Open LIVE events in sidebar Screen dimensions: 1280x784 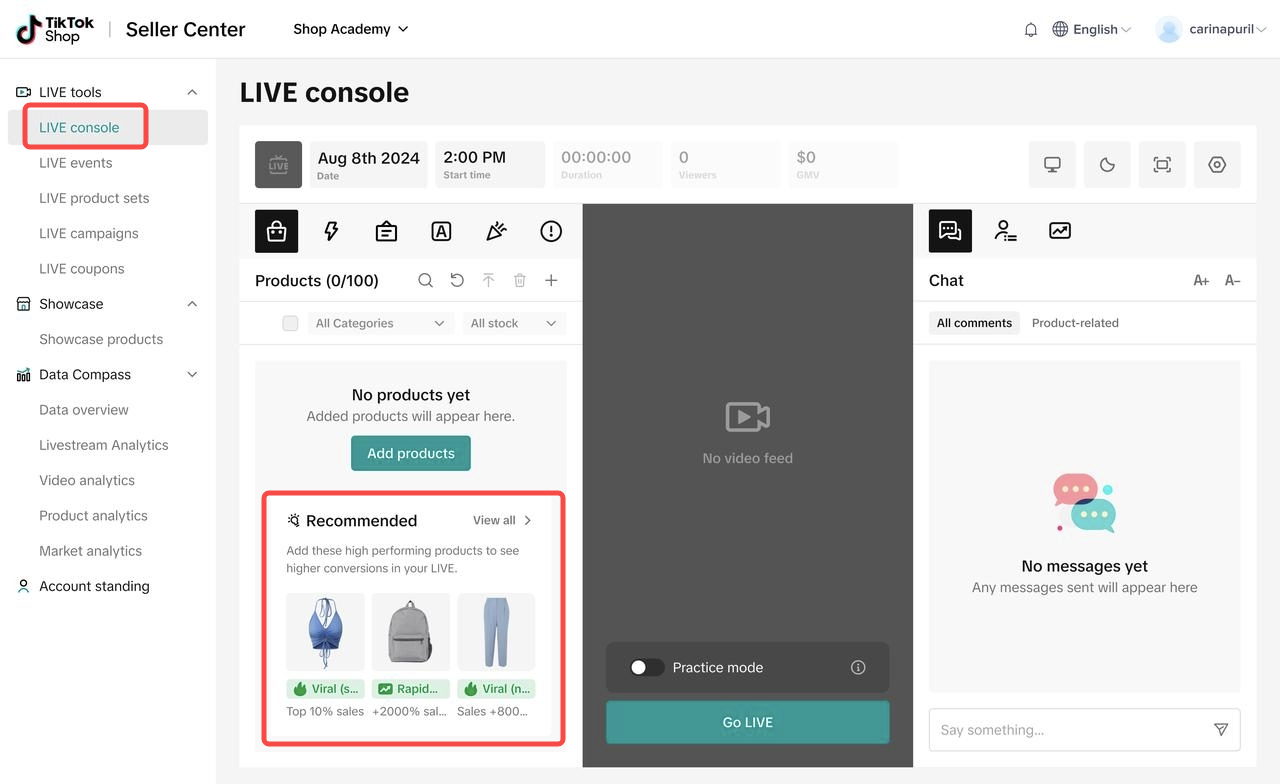click(76, 163)
